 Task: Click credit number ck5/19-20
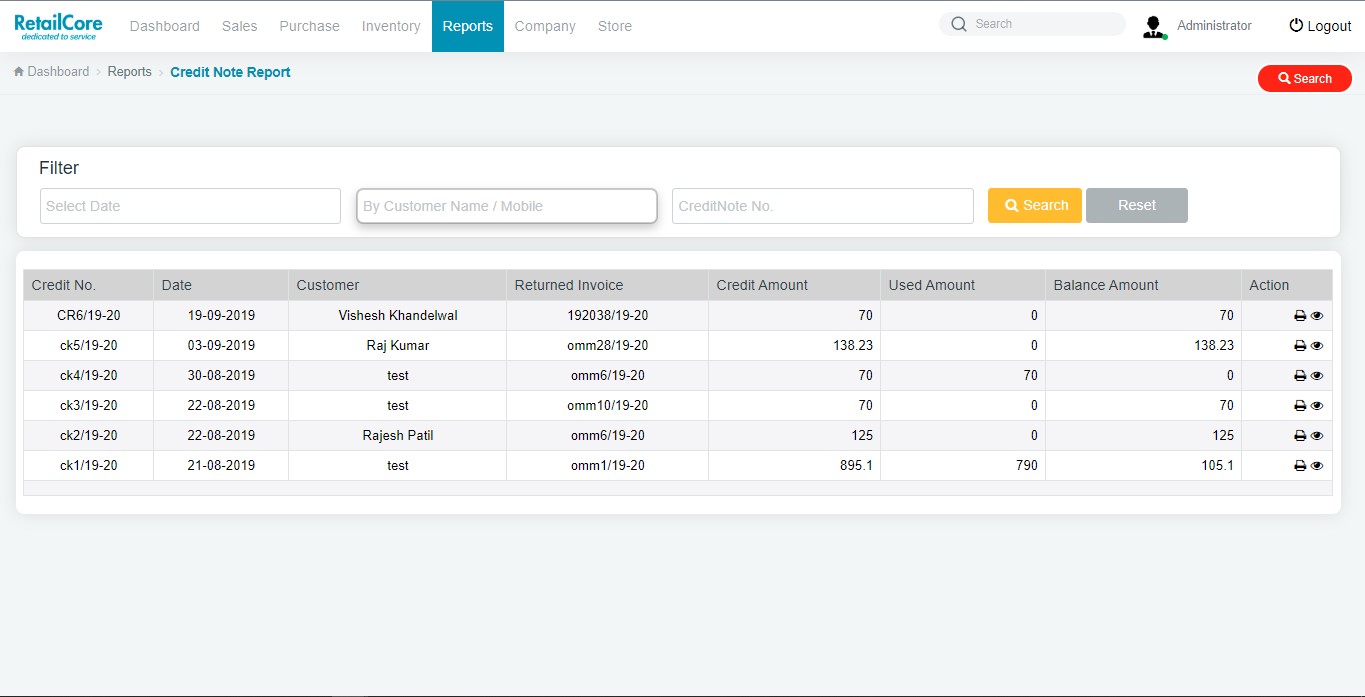coord(89,346)
